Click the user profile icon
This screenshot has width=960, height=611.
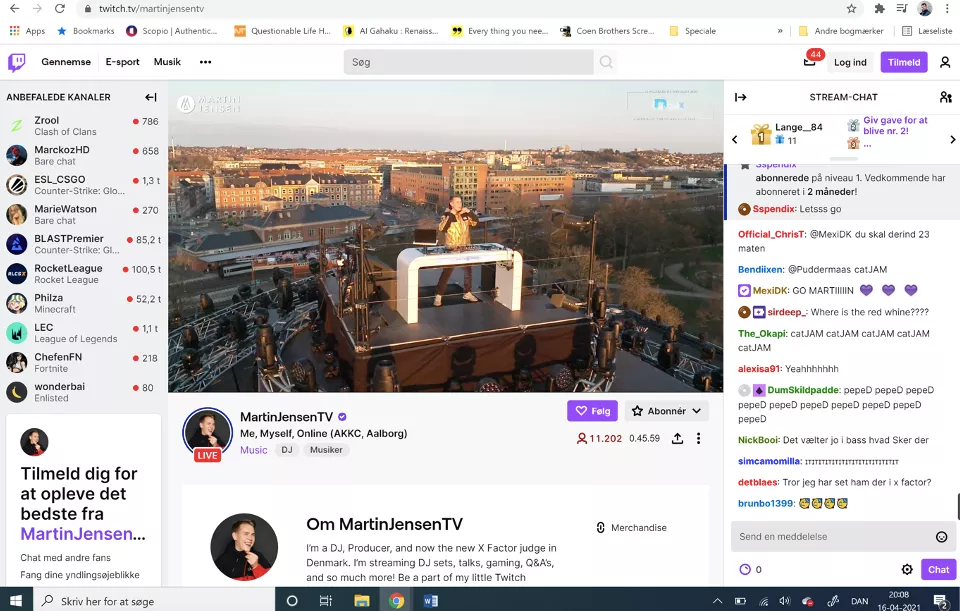pos(945,62)
